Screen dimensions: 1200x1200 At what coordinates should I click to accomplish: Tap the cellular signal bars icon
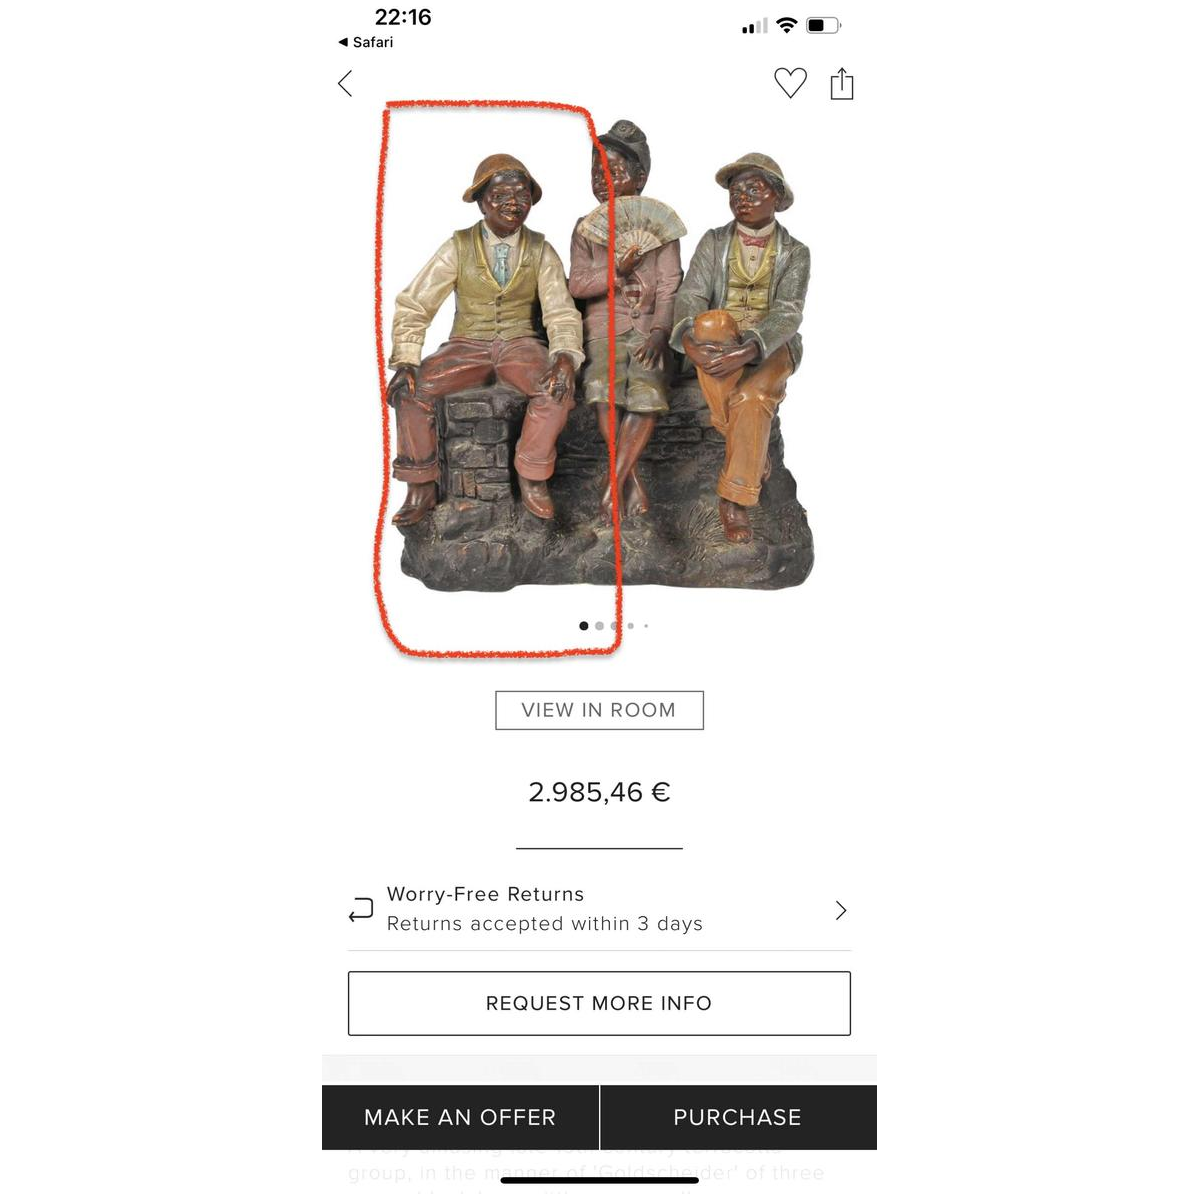click(x=755, y=26)
